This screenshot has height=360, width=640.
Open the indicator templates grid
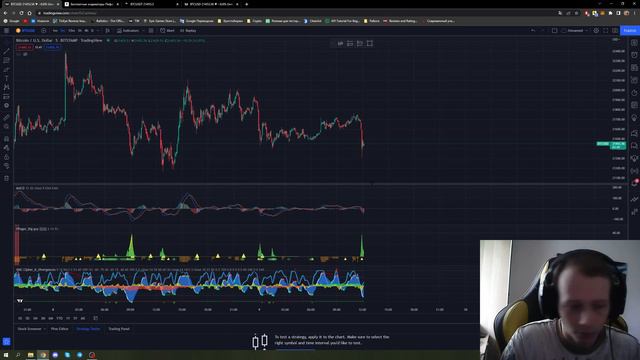pos(151,31)
